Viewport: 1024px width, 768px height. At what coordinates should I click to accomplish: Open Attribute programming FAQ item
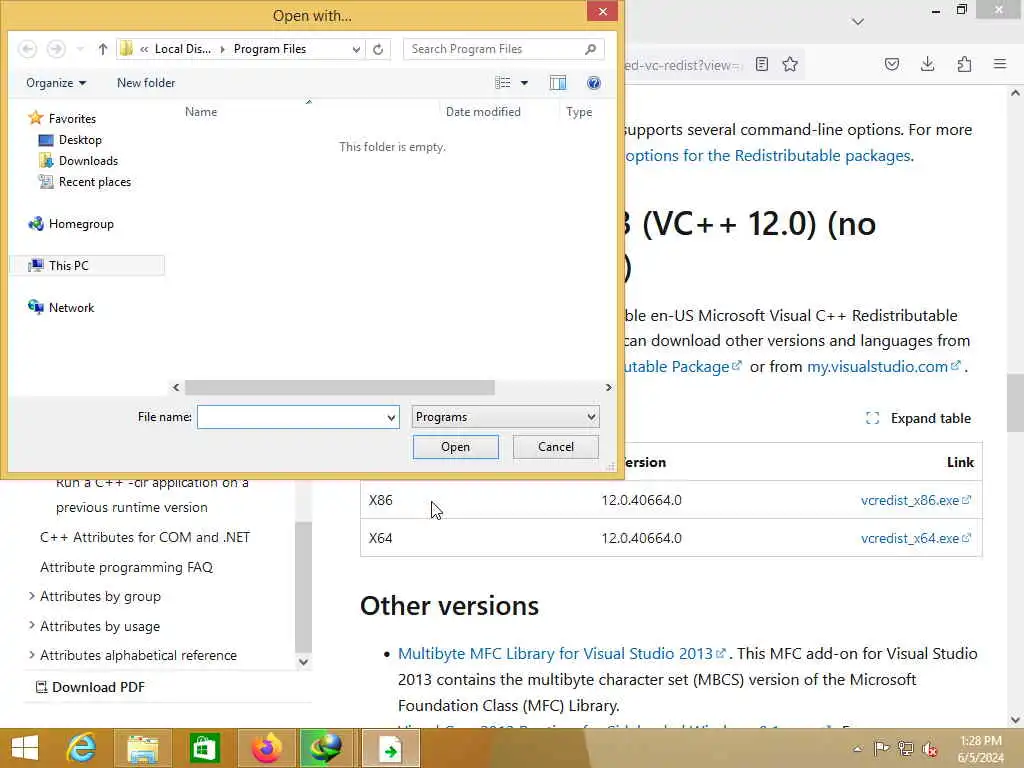[x=126, y=567]
